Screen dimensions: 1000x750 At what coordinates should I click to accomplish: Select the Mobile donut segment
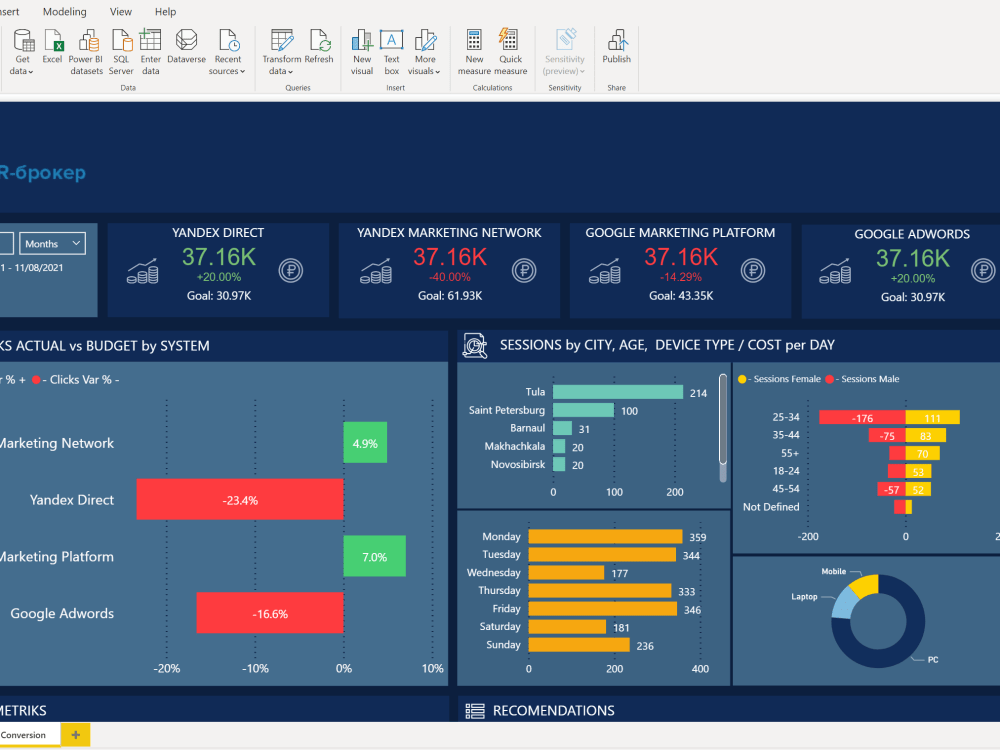pyautogui.click(x=866, y=584)
